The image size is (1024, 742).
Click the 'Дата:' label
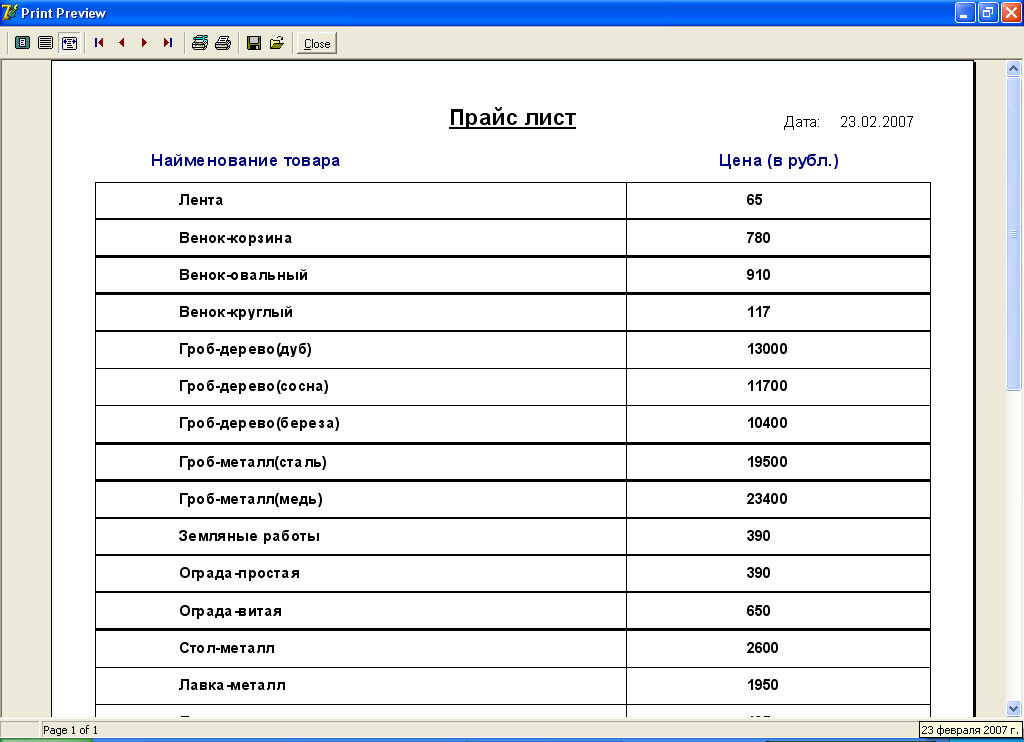tap(801, 122)
